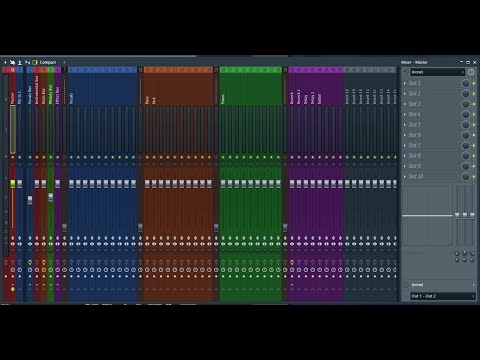Click the Melody Bus volume fader handle
Image resolution: width=480 pixels, height=360 pixels.
click(51, 197)
